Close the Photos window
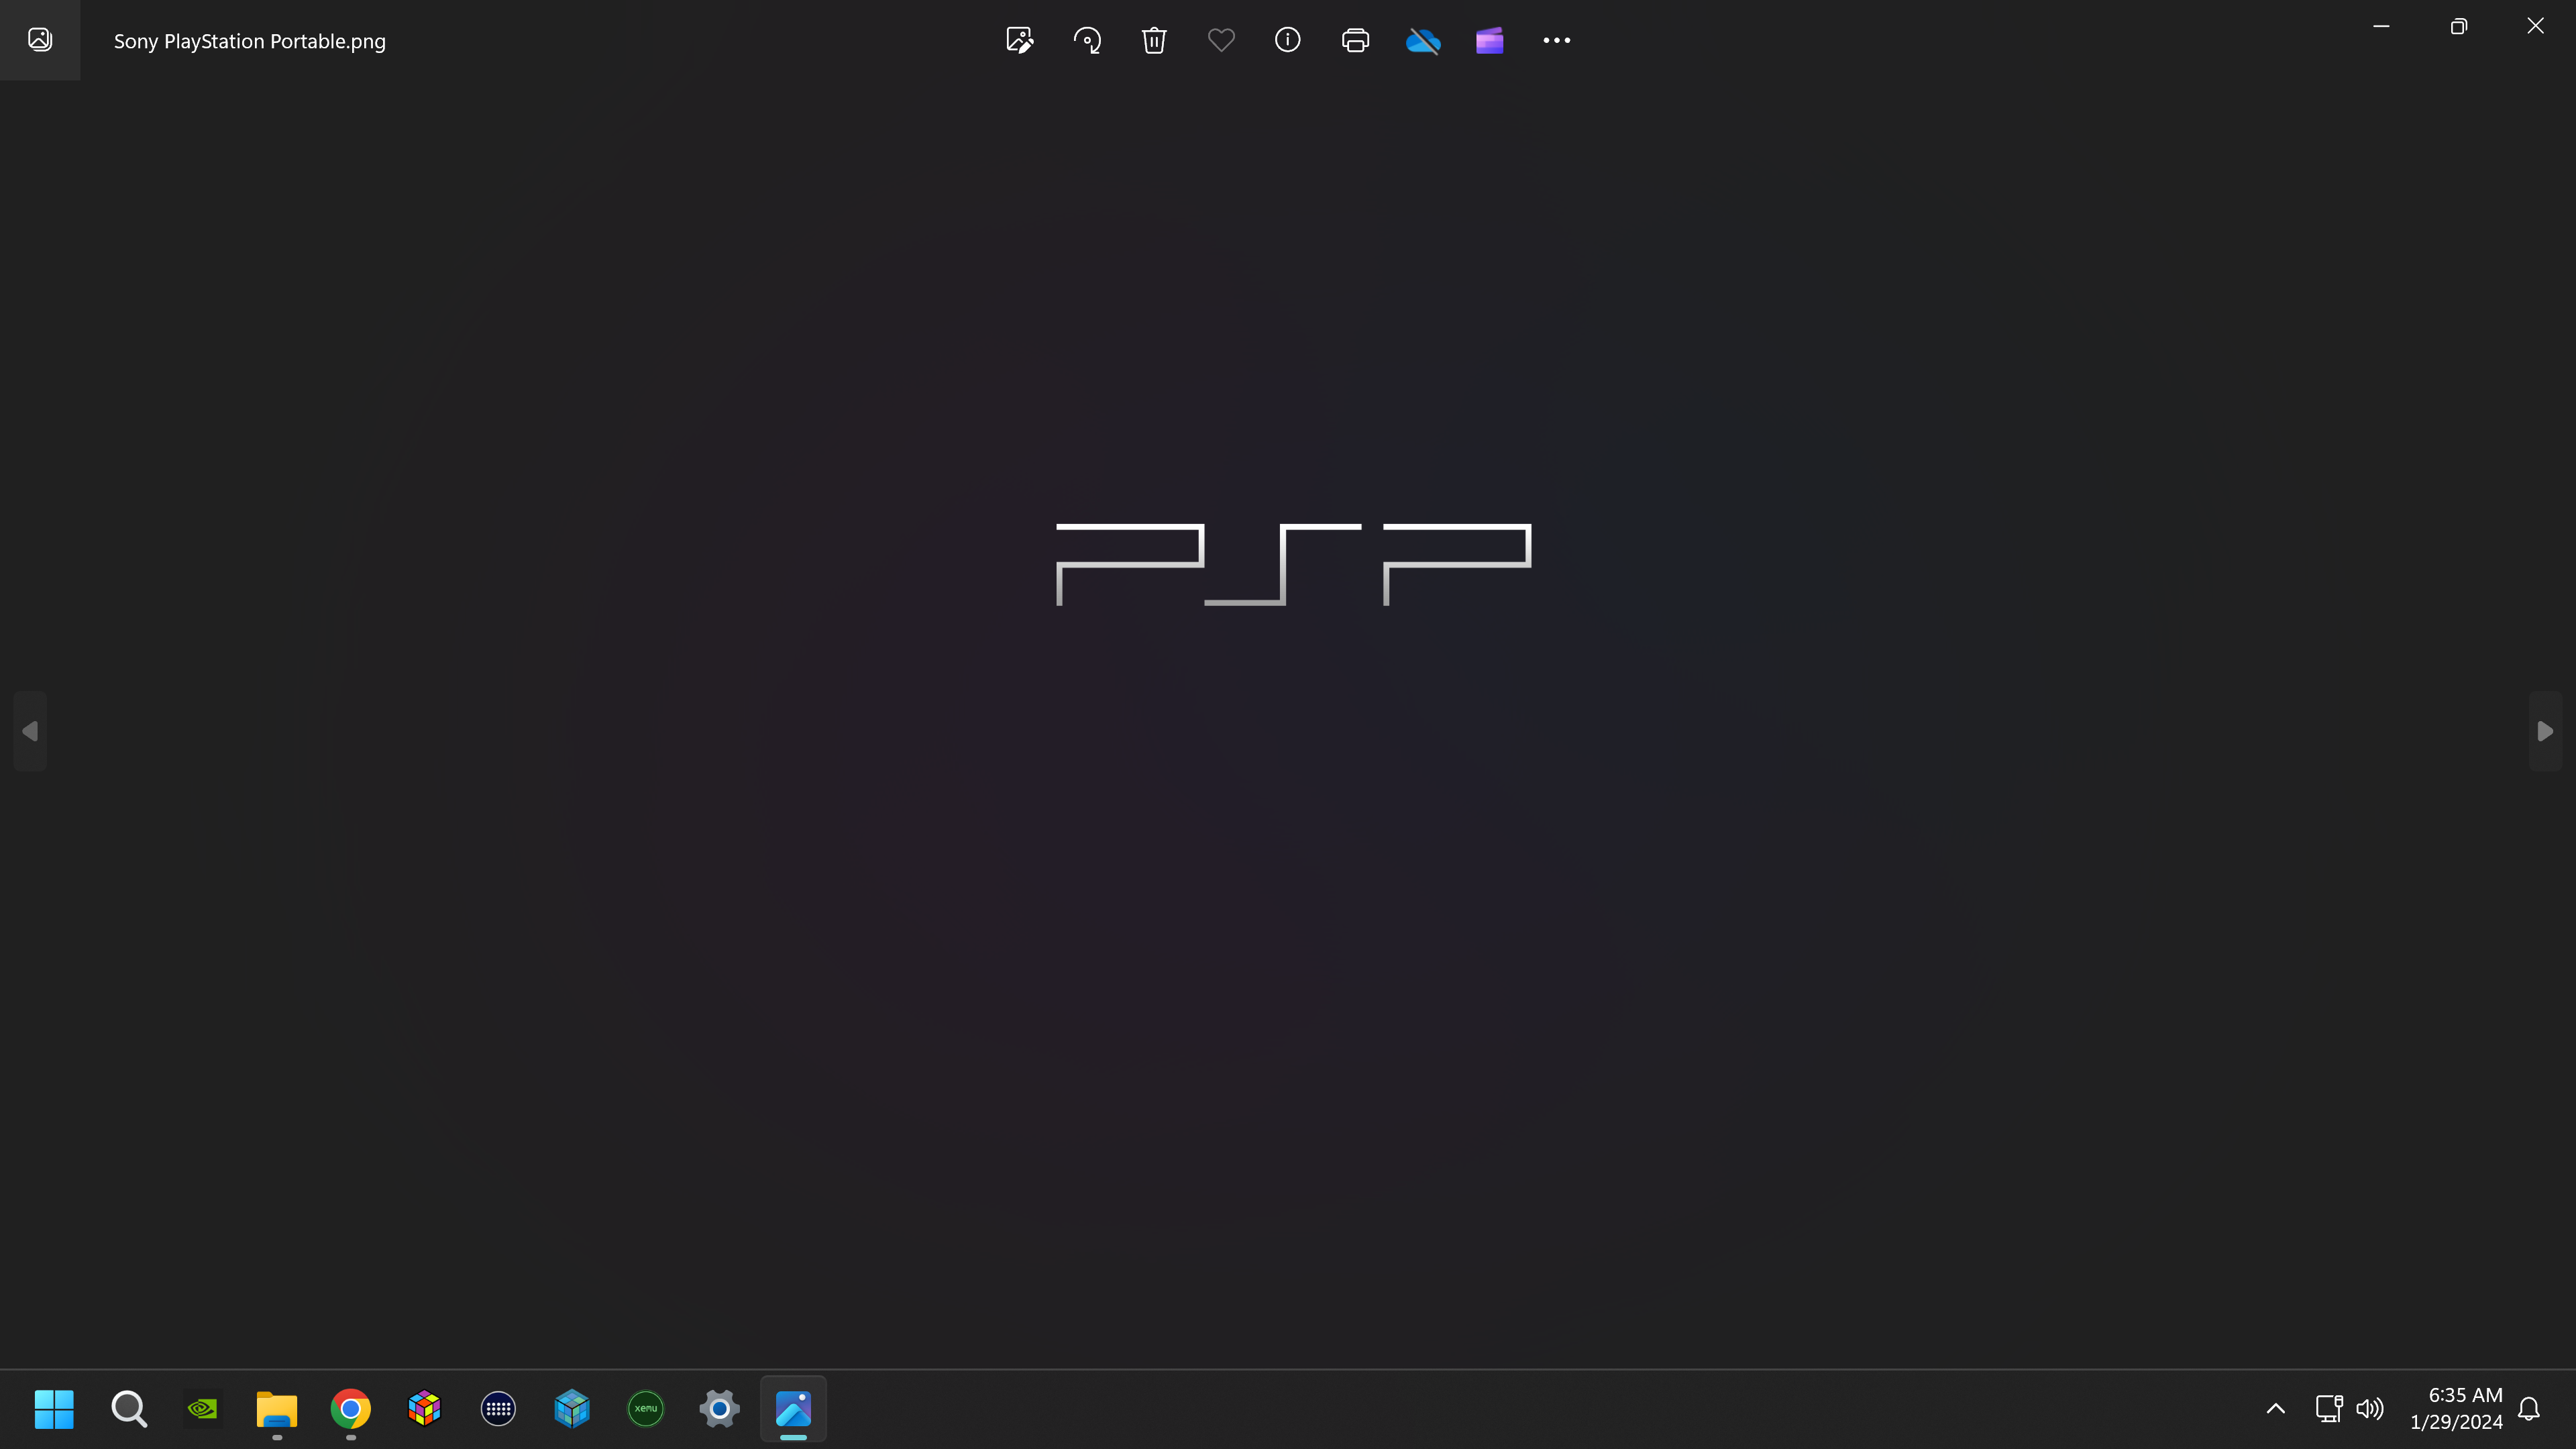The width and height of the screenshot is (2576, 1449). pyautogui.click(x=2535, y=26)
